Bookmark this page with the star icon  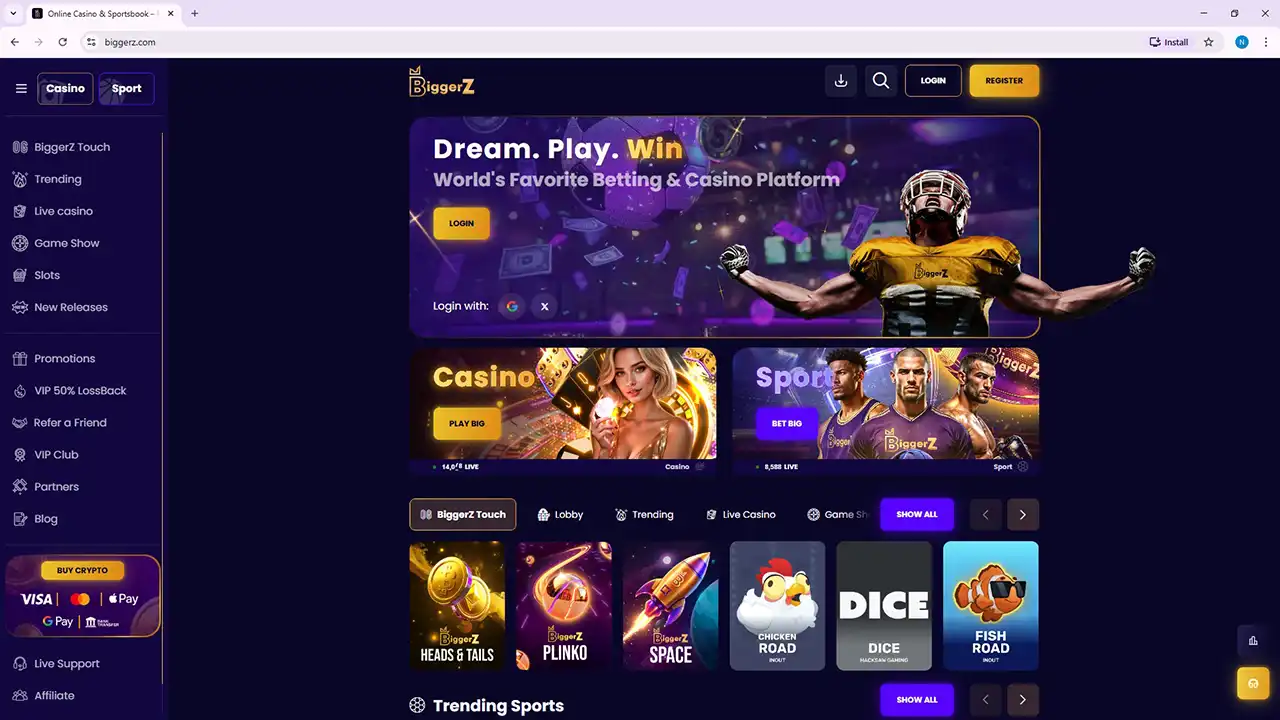click(1209, 42)
